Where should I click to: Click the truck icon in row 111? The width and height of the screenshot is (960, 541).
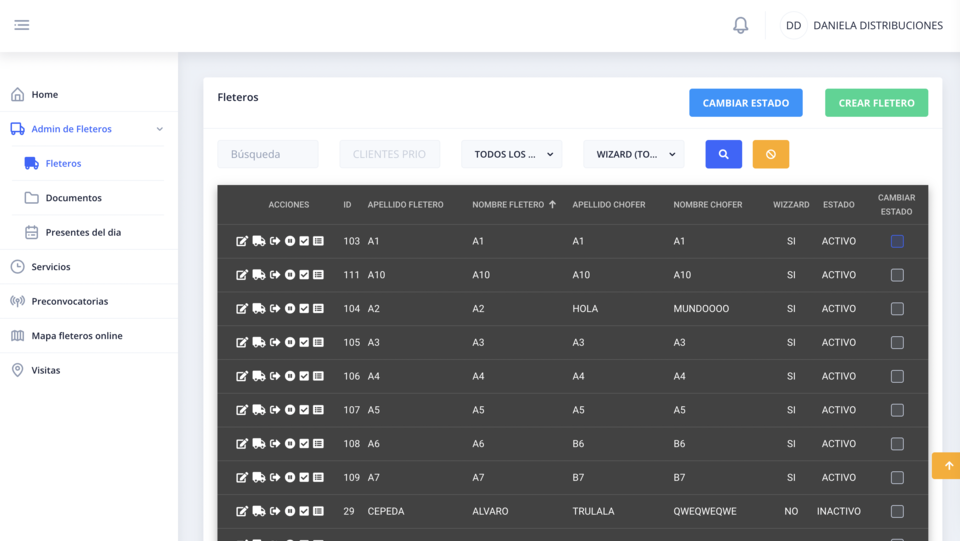259,275
